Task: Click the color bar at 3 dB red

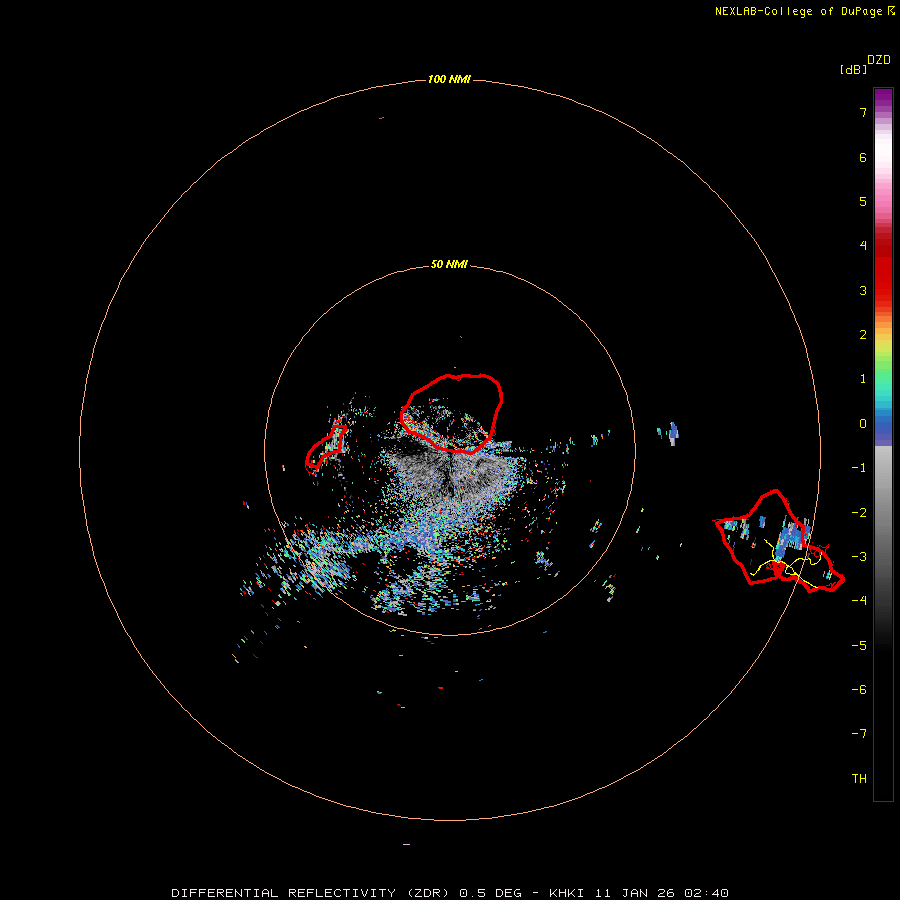Action: click(883, 290)
